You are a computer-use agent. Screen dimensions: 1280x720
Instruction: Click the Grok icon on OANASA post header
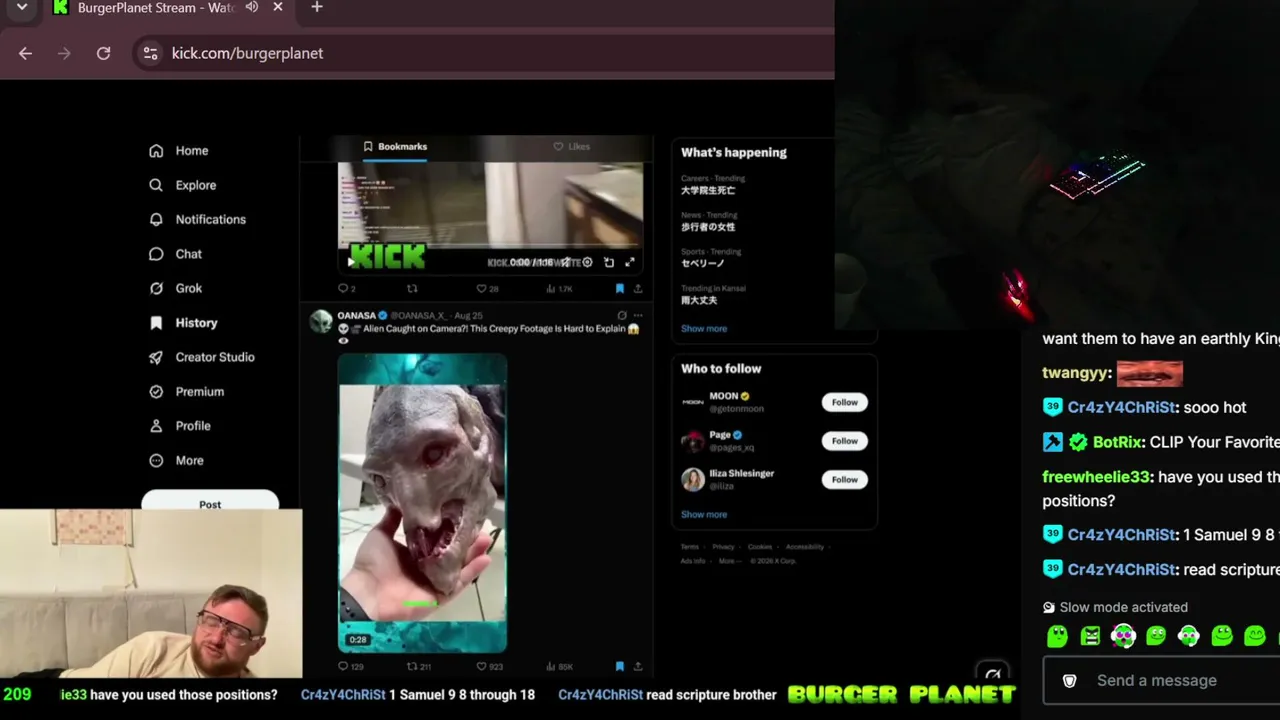[x=622, y=315]
